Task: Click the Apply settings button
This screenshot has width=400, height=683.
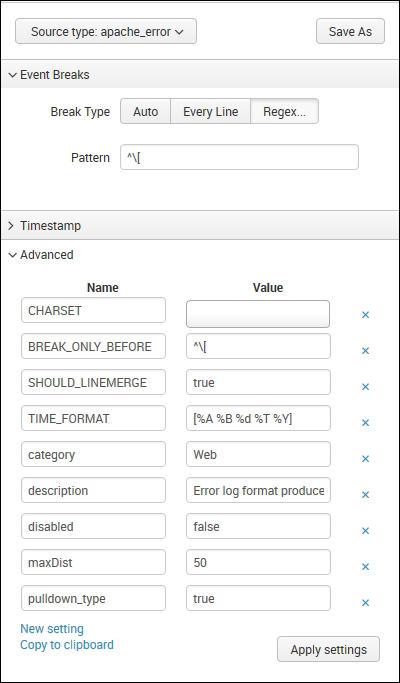Action: 329,649
